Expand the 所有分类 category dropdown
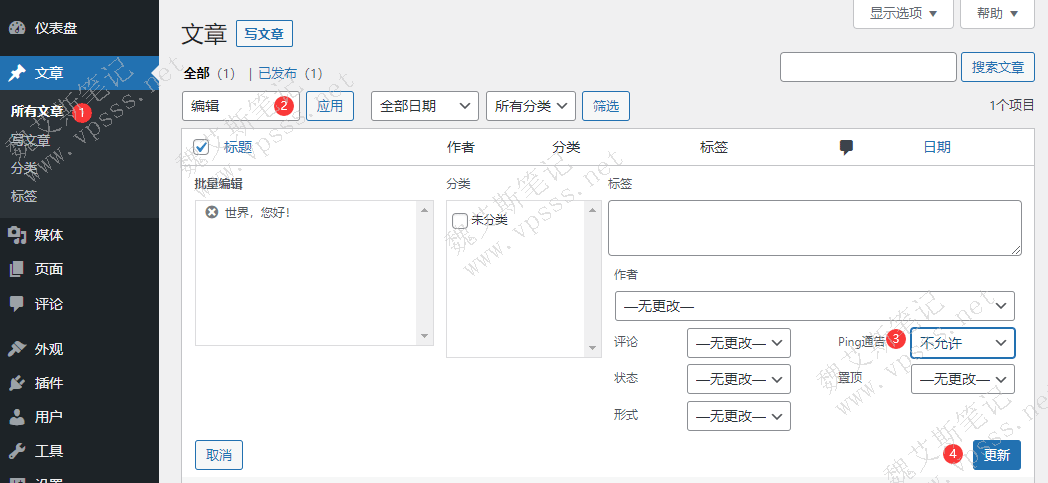 pyautogui.click(x=531, y=106)
